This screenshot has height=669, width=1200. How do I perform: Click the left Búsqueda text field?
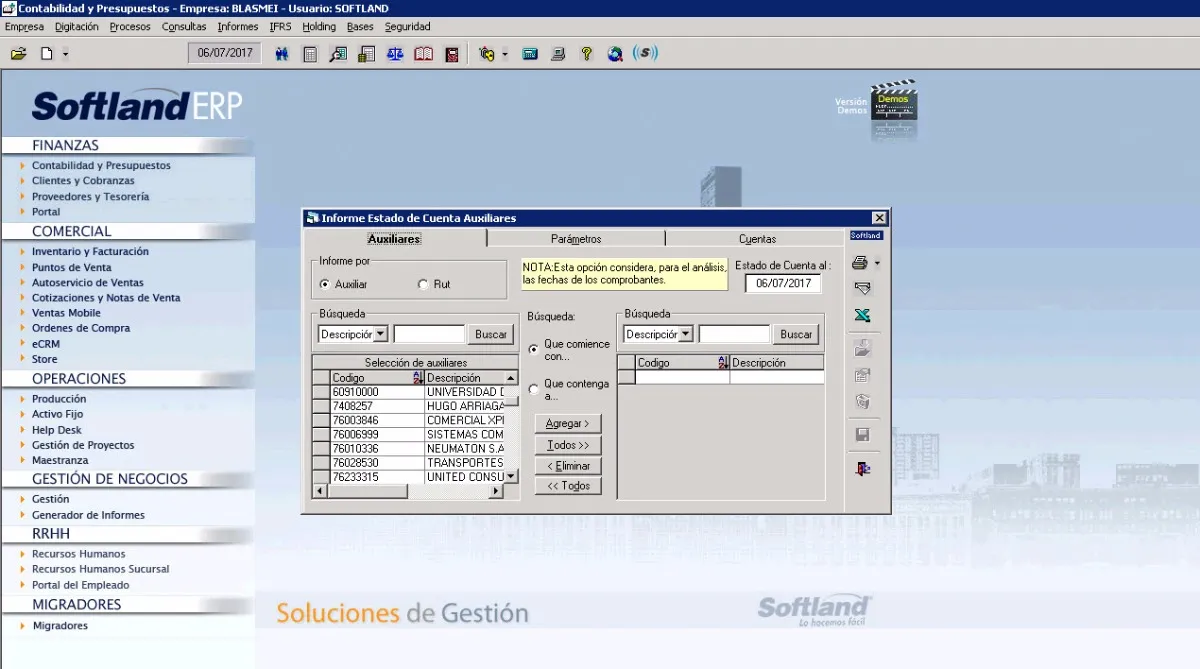point(429,334)
